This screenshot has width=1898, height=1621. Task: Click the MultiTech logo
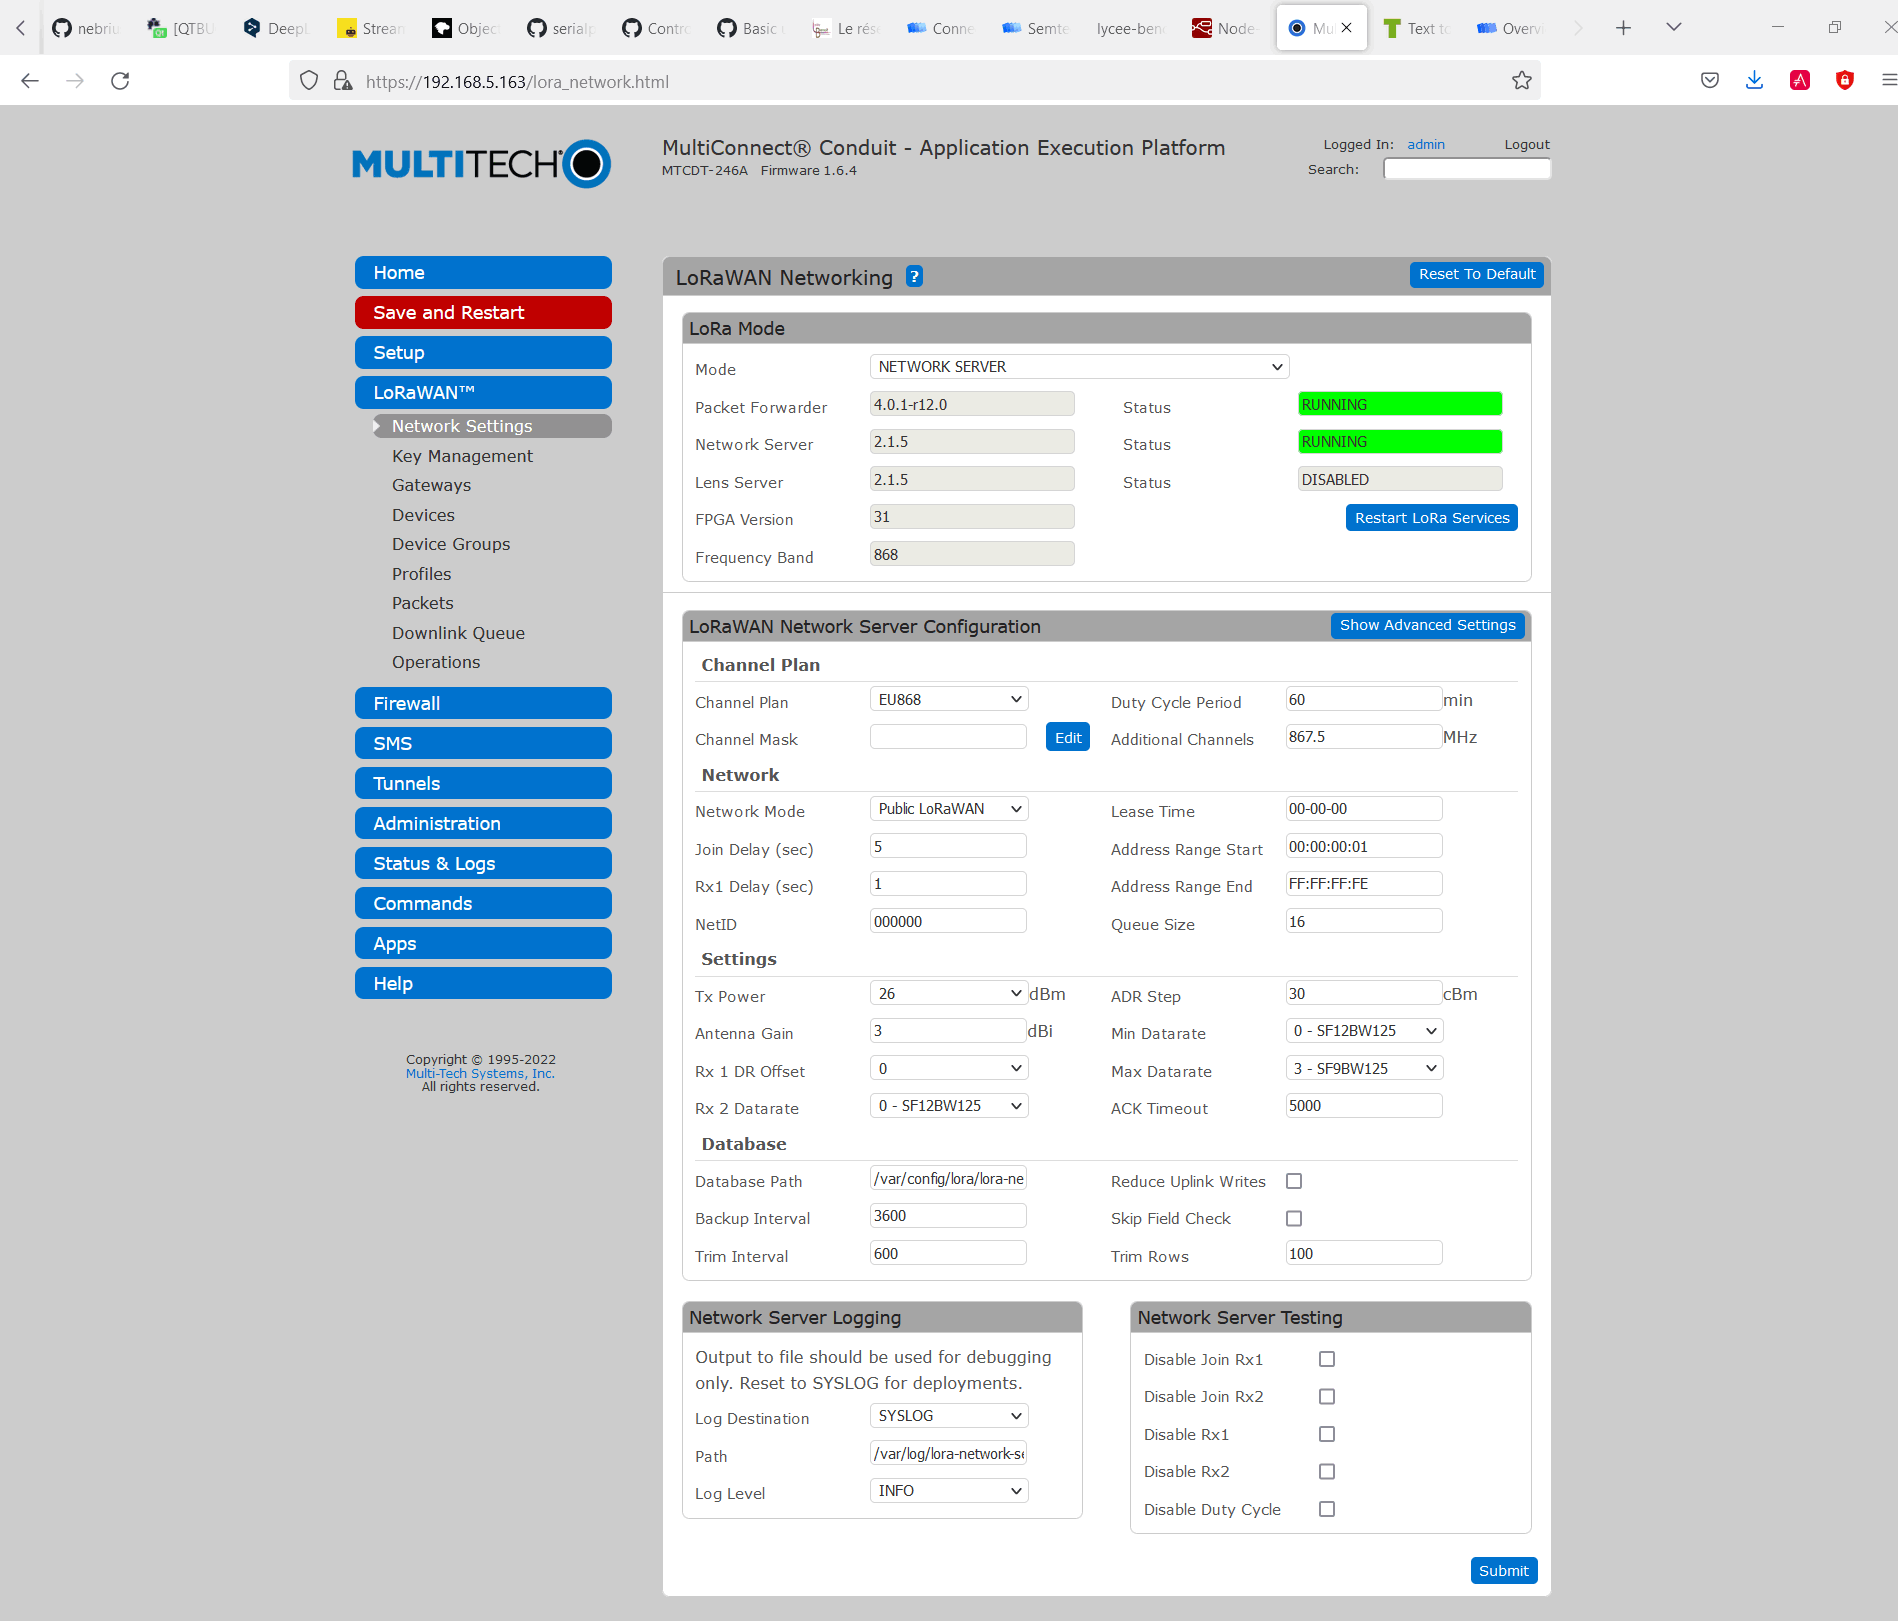click(481, 163)
